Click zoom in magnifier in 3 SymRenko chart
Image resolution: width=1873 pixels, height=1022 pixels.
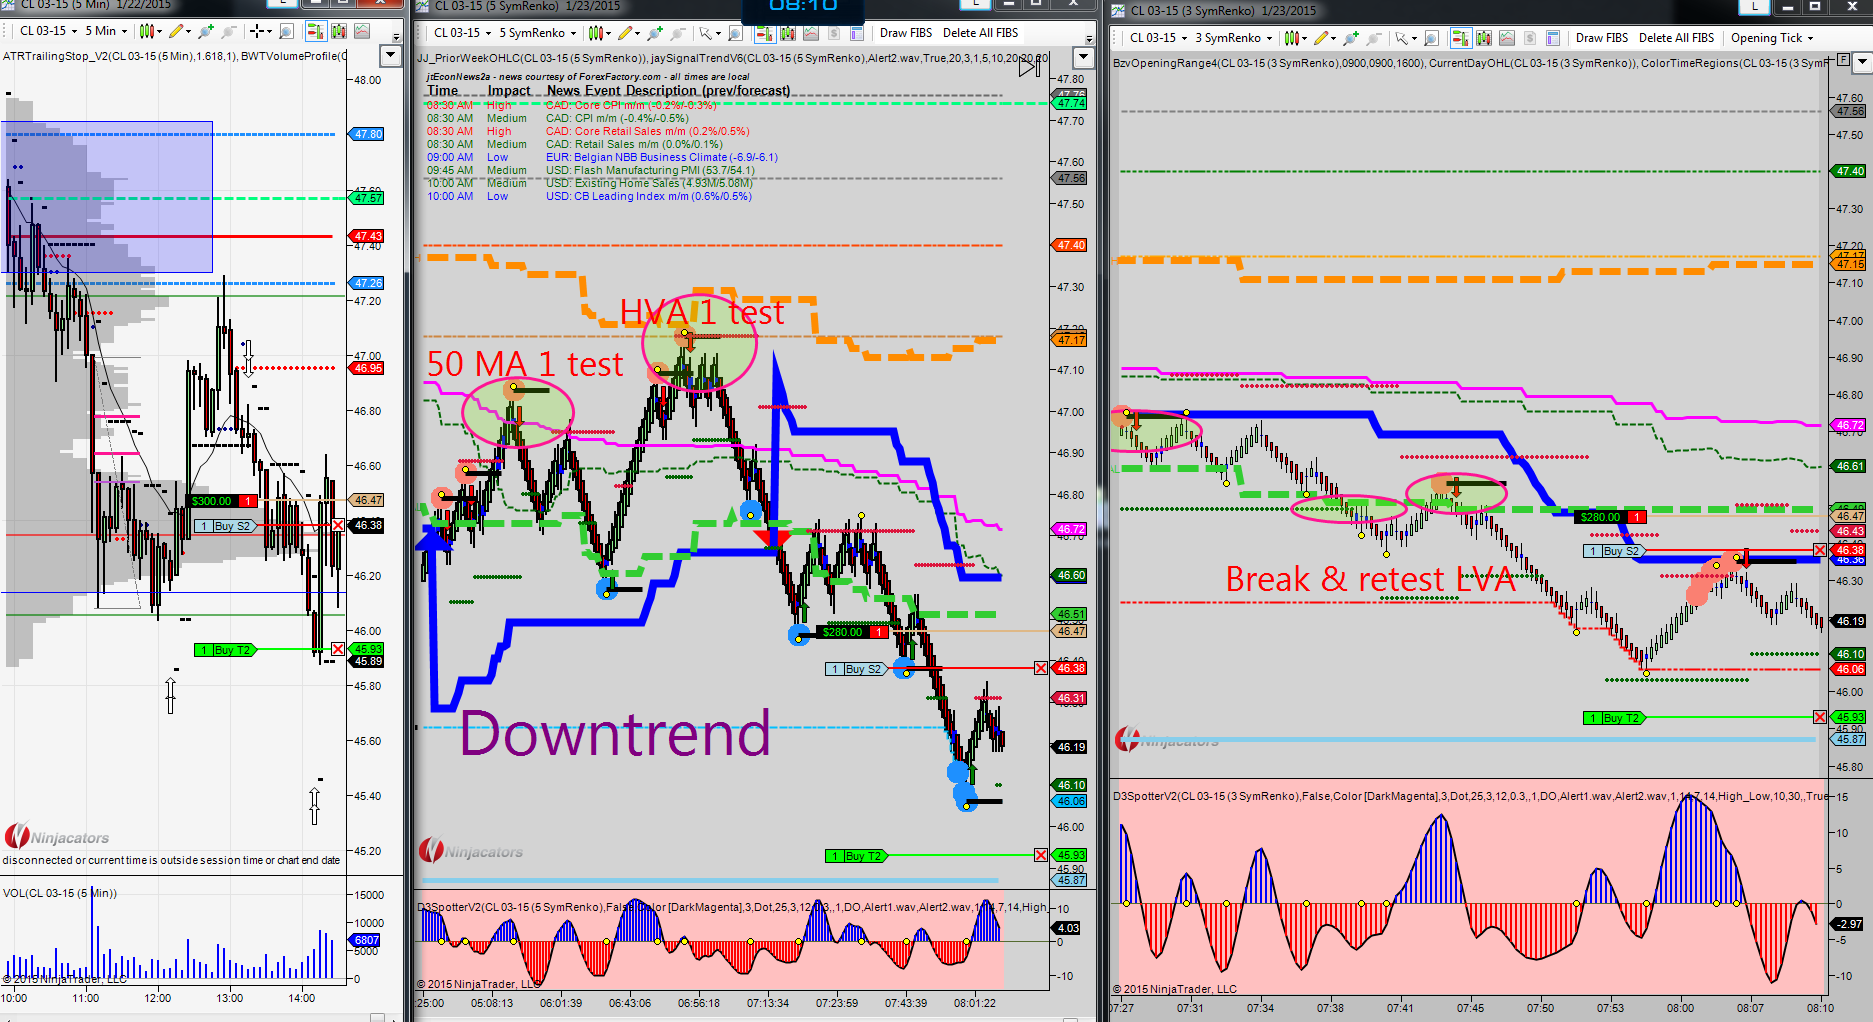[x=1352, y=38]
